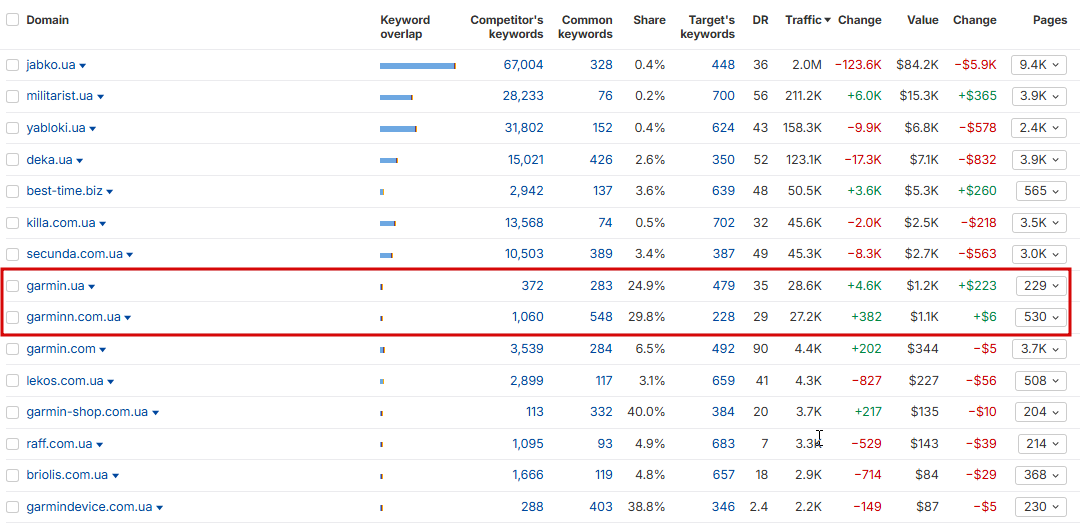Tick the checkbox next to yabloki.ua

[12, 128]
